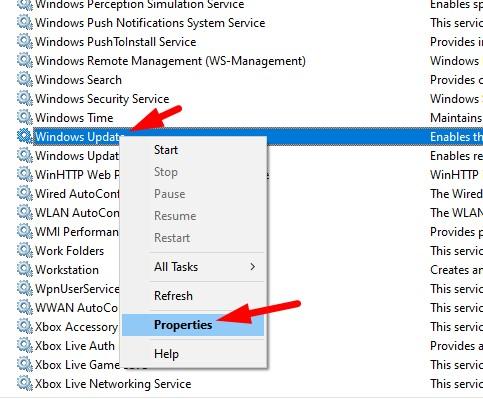The width and height of the screenshot is (483, 399).
Task: Select the WLAN AutoConfig service name
Action: [77, 213]
